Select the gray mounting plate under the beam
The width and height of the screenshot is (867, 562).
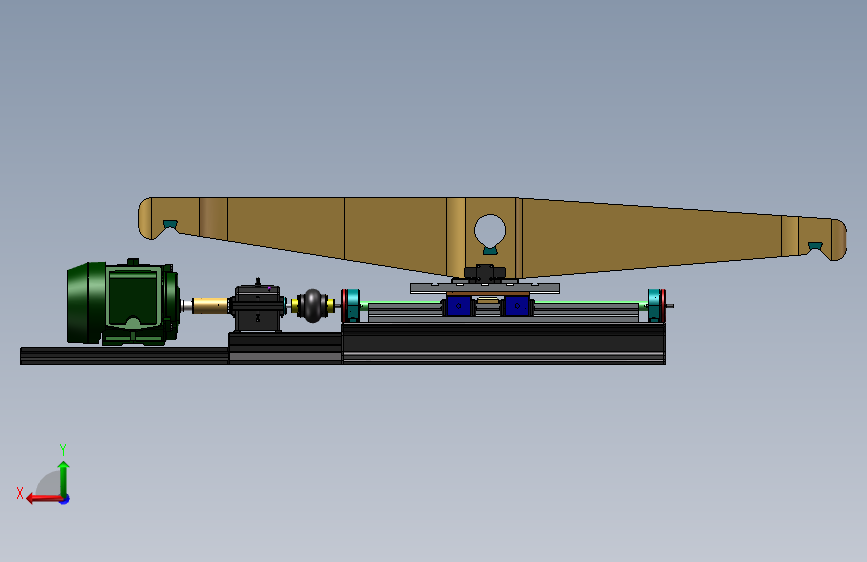click(x=485, y=288)
